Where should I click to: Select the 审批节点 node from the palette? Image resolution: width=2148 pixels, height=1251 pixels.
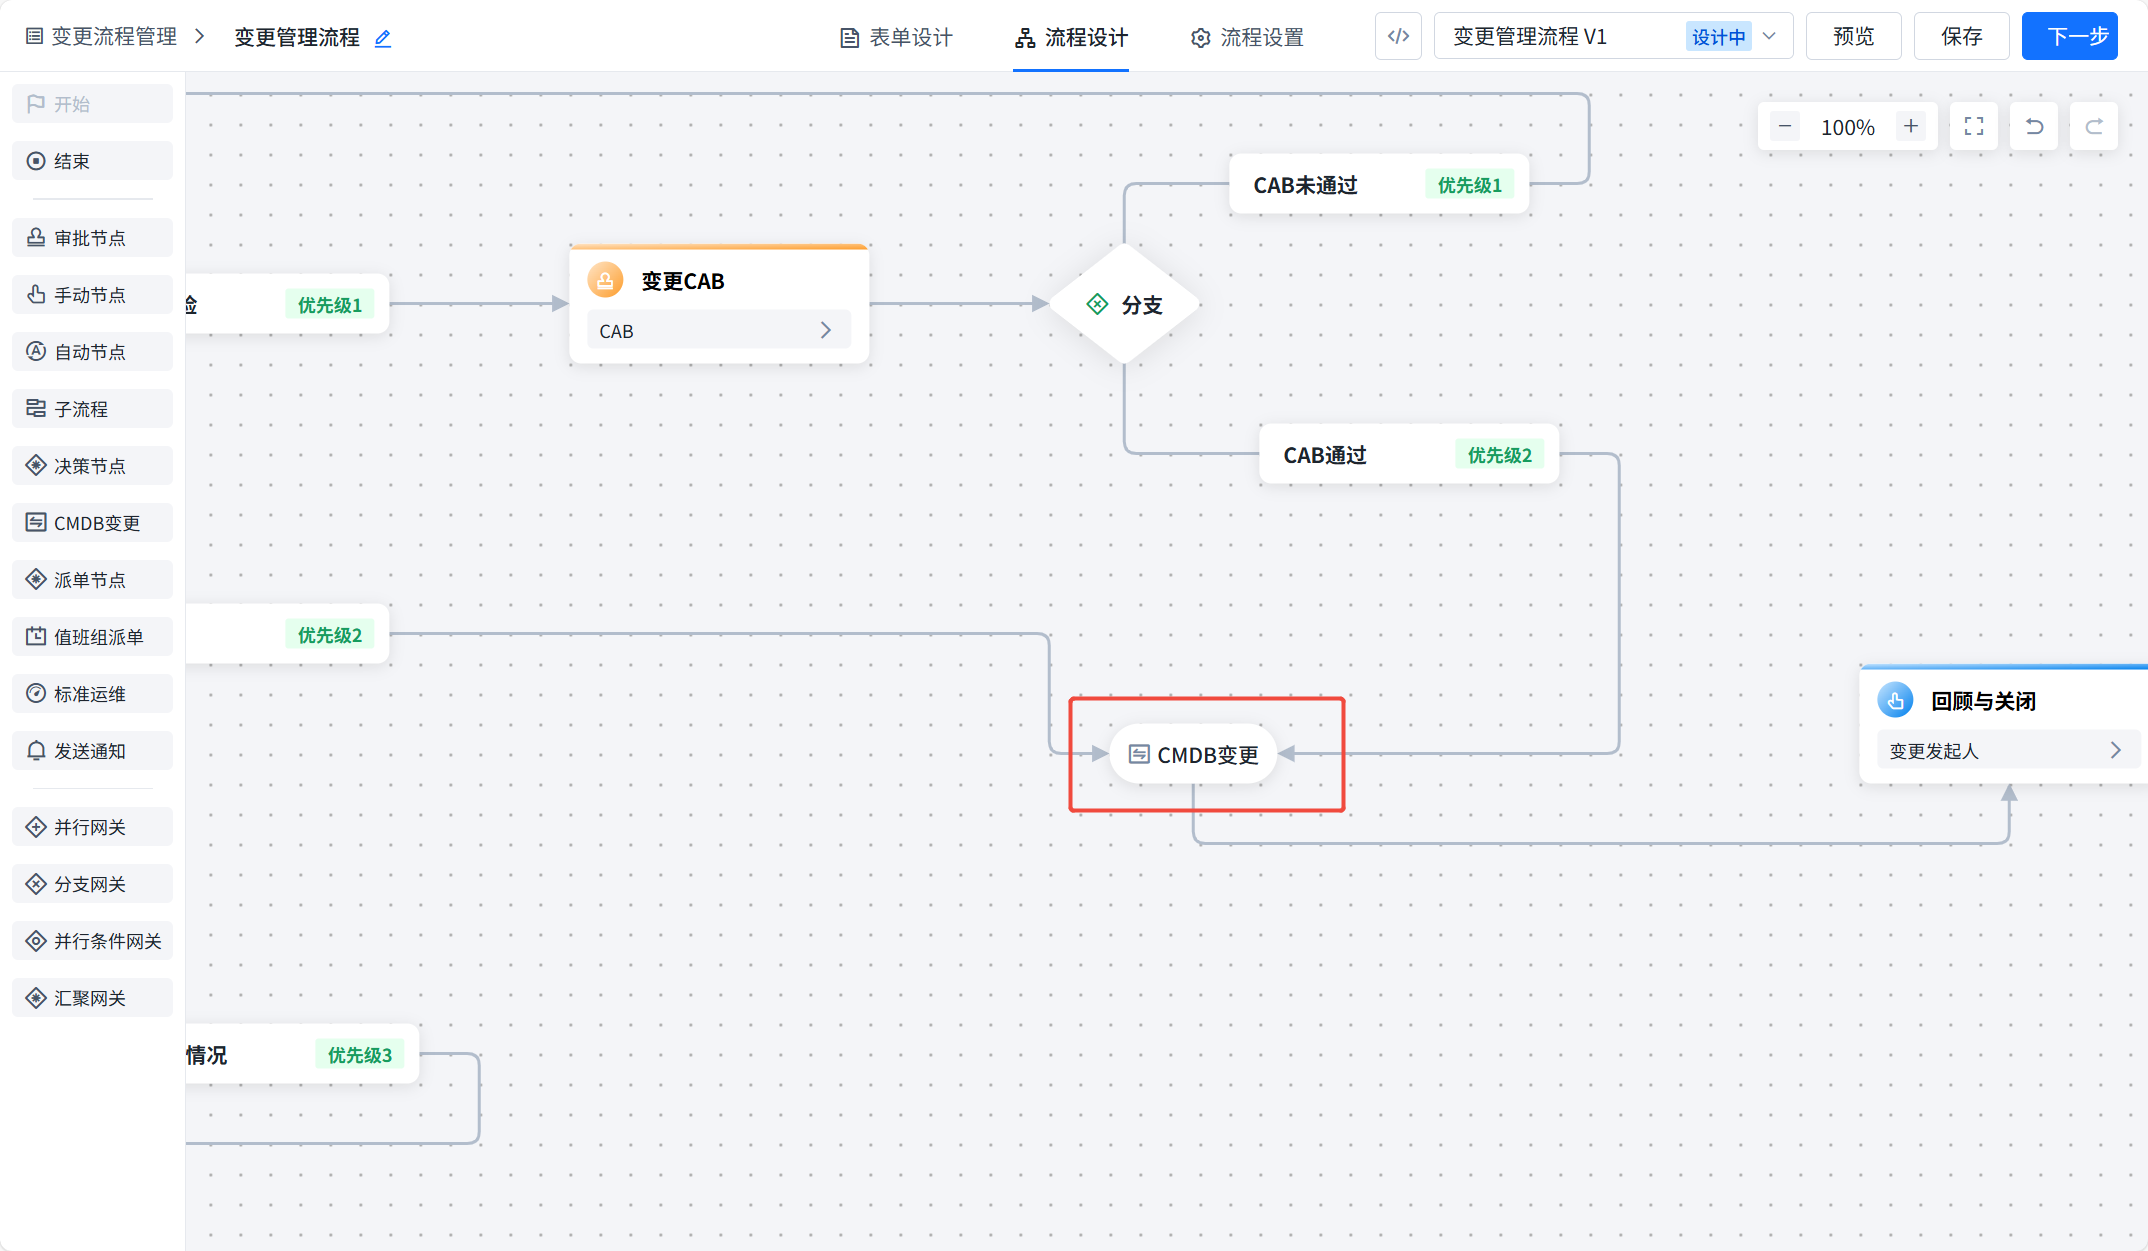tap(91, 238)
